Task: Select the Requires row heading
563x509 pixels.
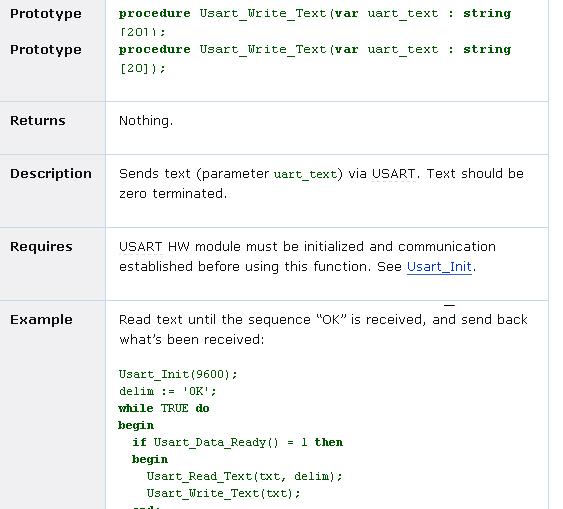Action: (x=41, y=247)
